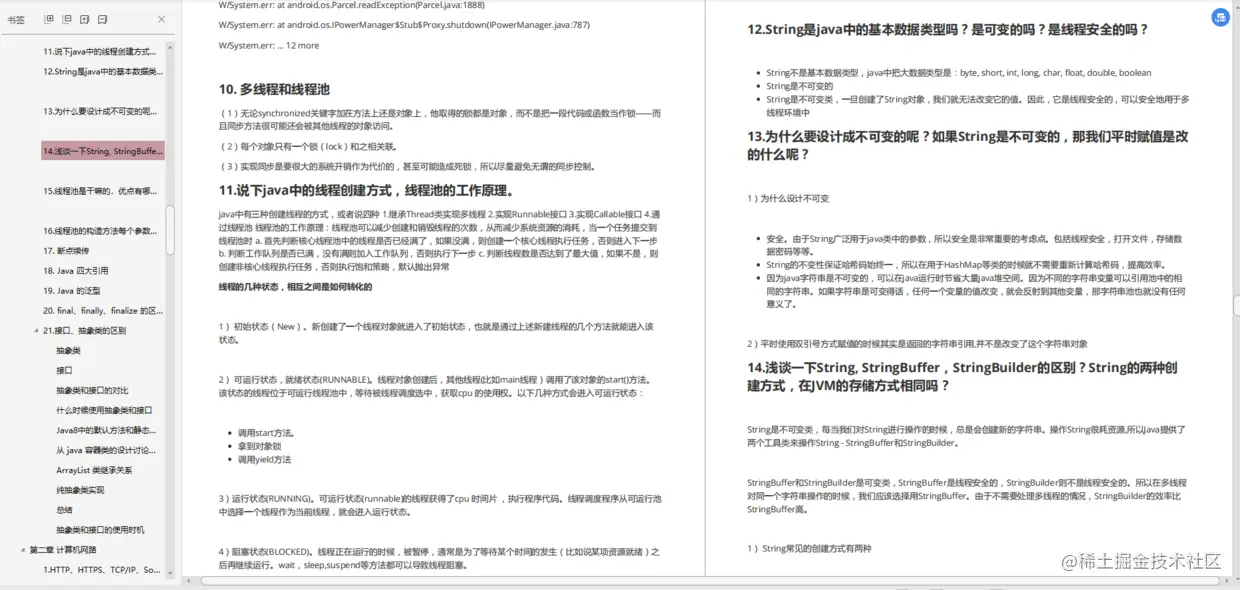Go to sub-bookmark 纯抽象类实现
Image resolution: width=1240 pixels, height=590 pixels.
80,490
